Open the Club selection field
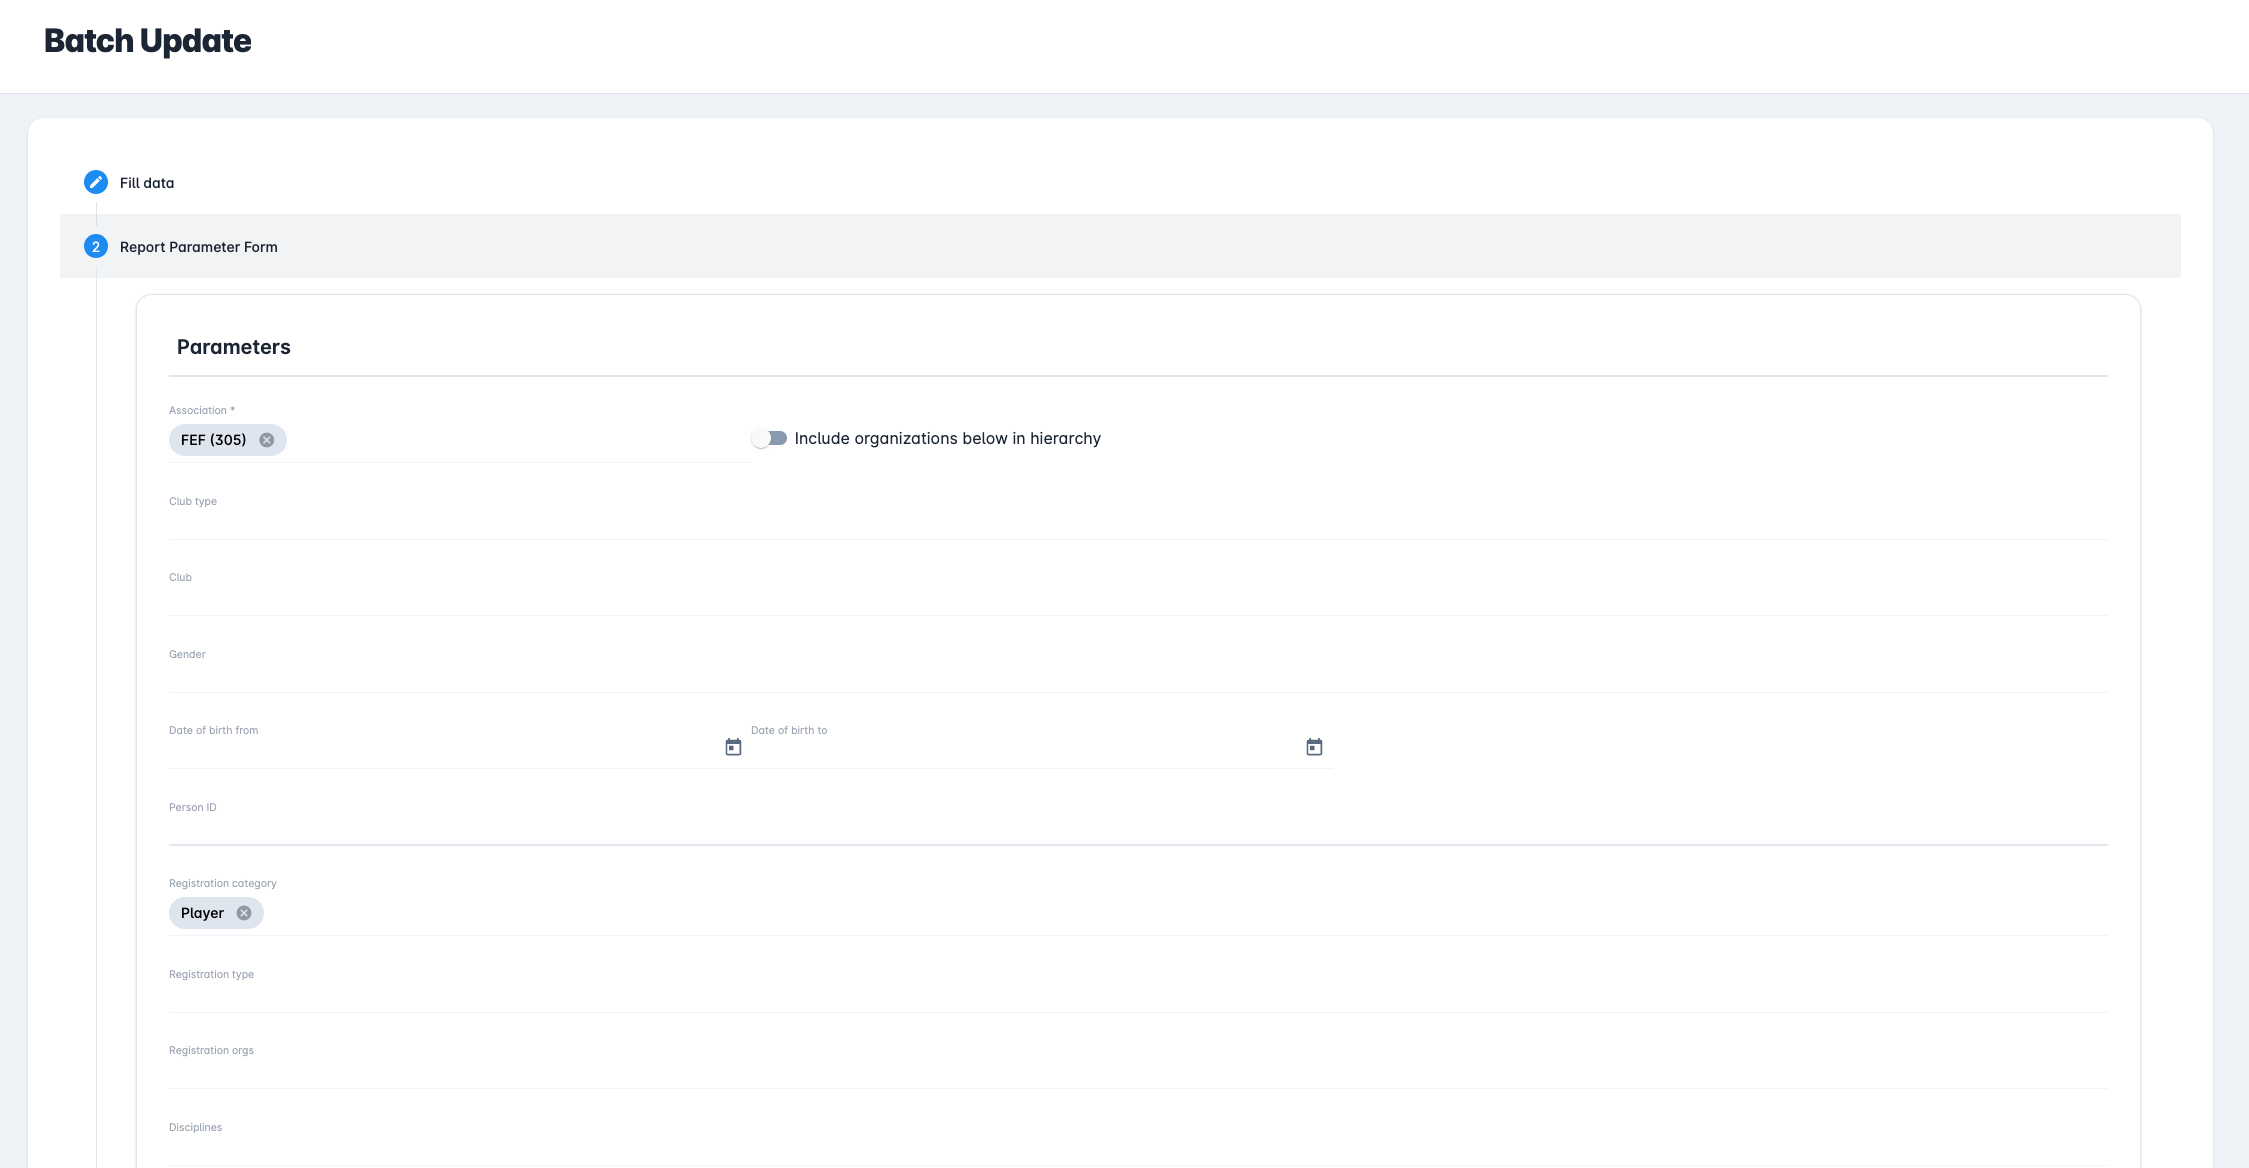The image size is (2249, 1168). tap(1138, 598)
